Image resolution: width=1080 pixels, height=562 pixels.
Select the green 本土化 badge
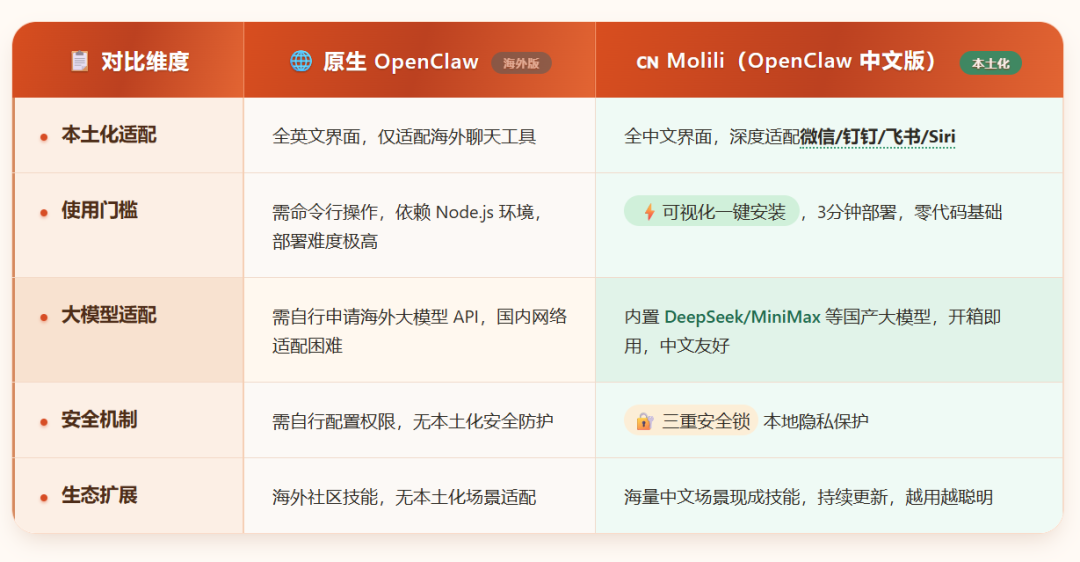[990, 63]
